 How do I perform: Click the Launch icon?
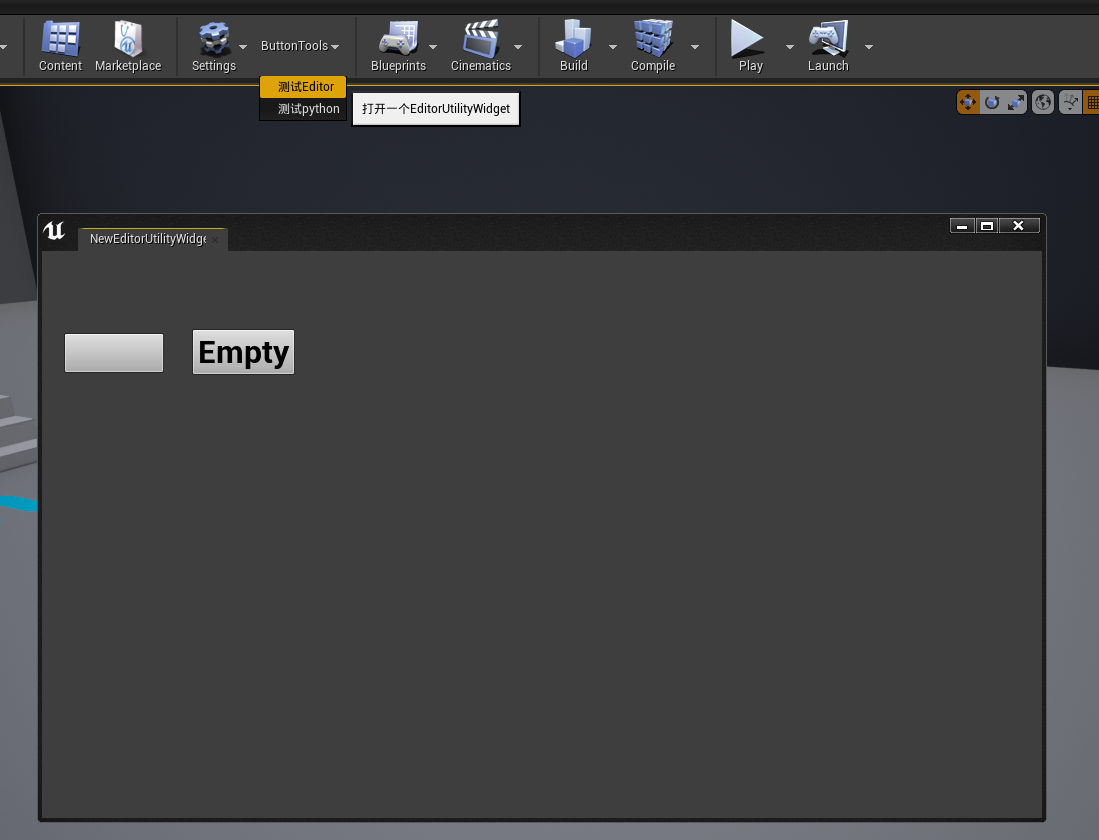pyautogui.click(x=828, y=40)
